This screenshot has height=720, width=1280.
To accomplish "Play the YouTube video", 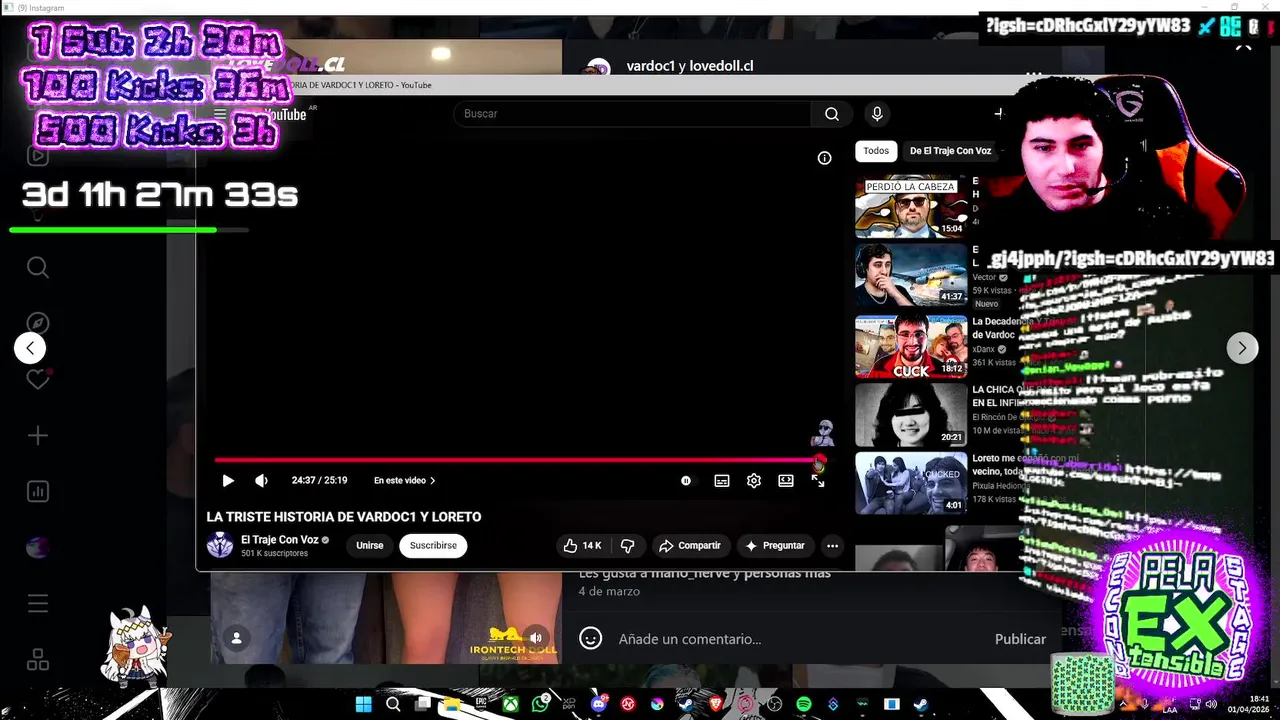I will (x=228, y=481).
